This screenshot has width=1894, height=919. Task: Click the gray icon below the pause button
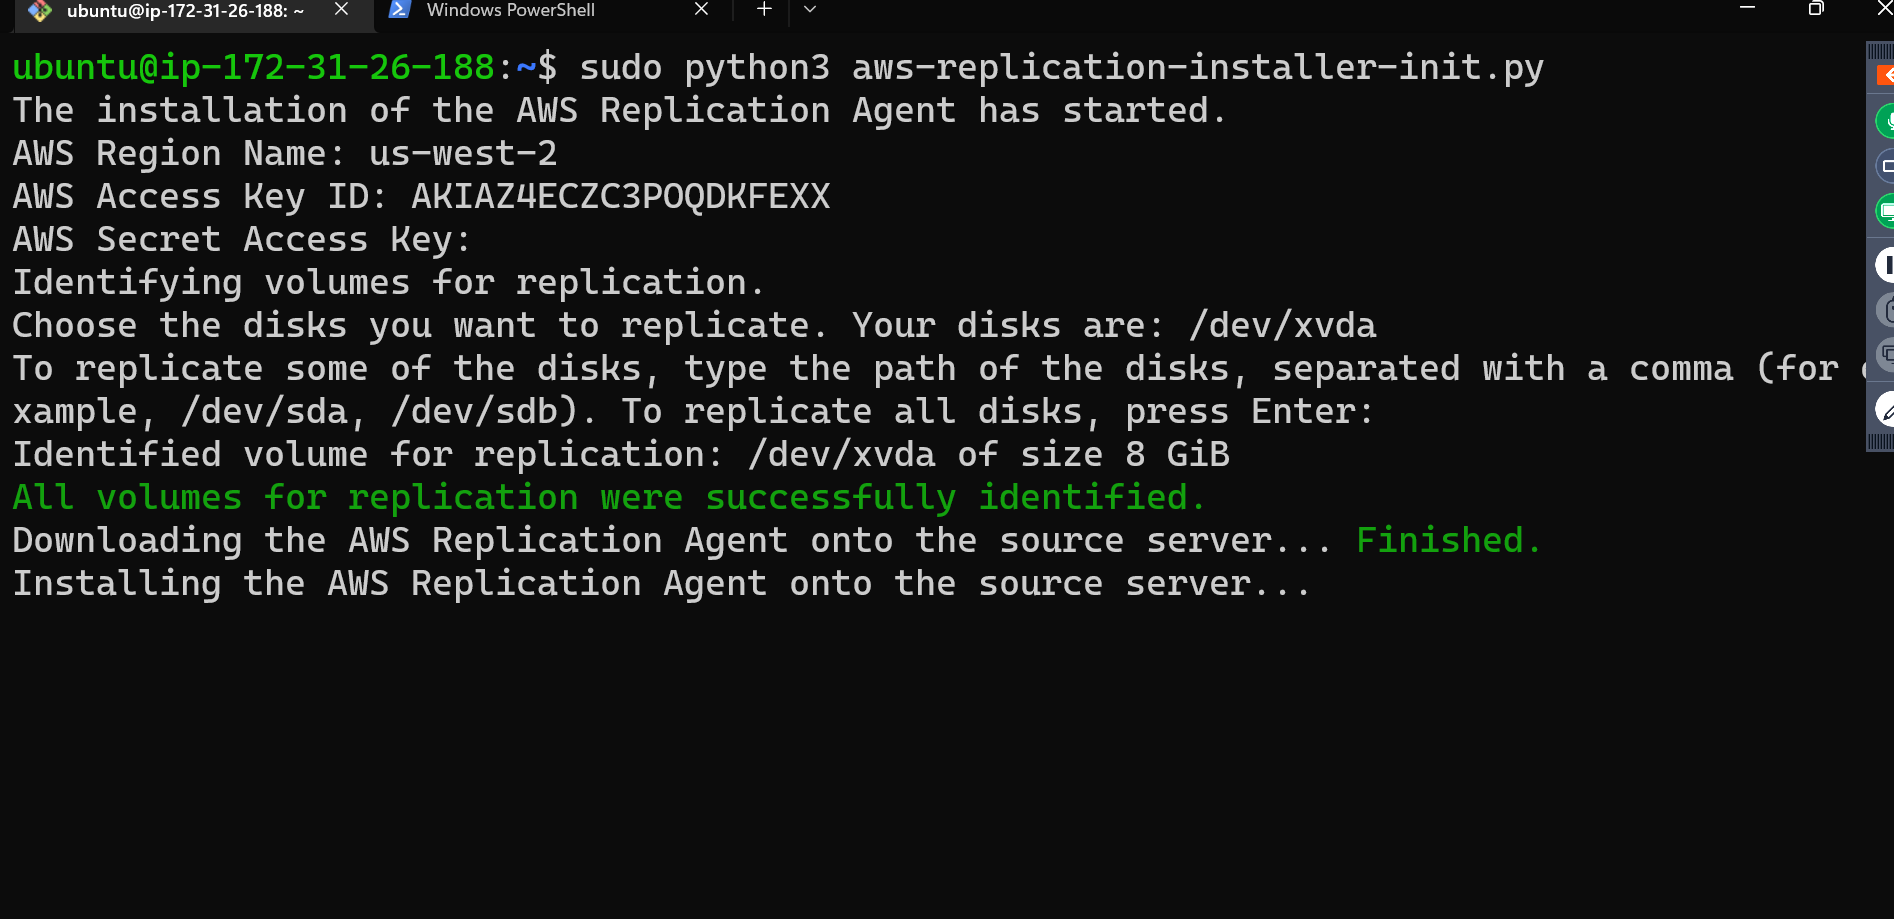pos(1886,311)
